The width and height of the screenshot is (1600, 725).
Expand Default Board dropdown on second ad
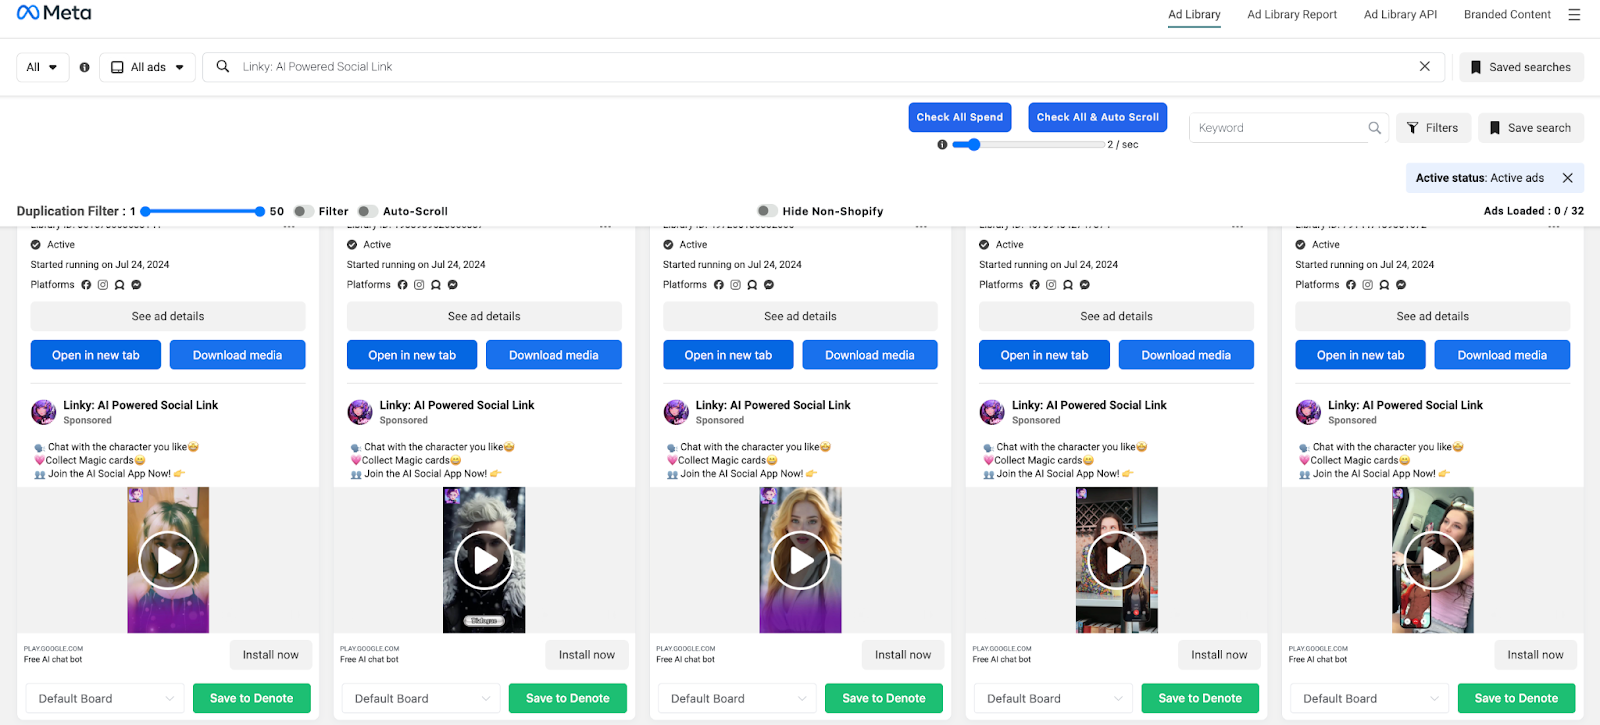(x=421, y=698)
